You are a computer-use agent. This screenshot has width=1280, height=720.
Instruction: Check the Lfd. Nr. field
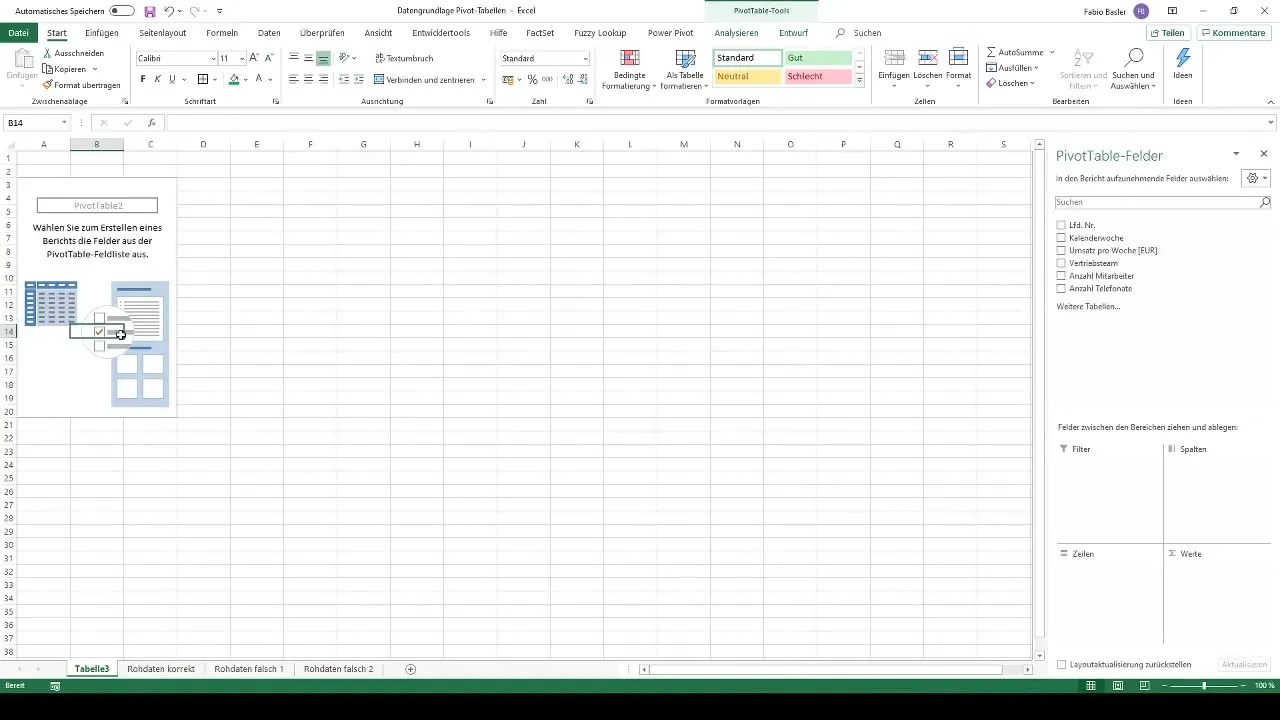tap(1061, 226)
